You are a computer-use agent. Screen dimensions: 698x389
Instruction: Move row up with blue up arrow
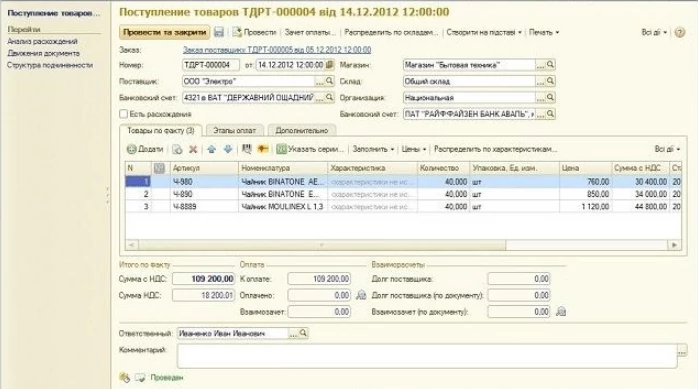pyautogui.click(x=211, y=150)
